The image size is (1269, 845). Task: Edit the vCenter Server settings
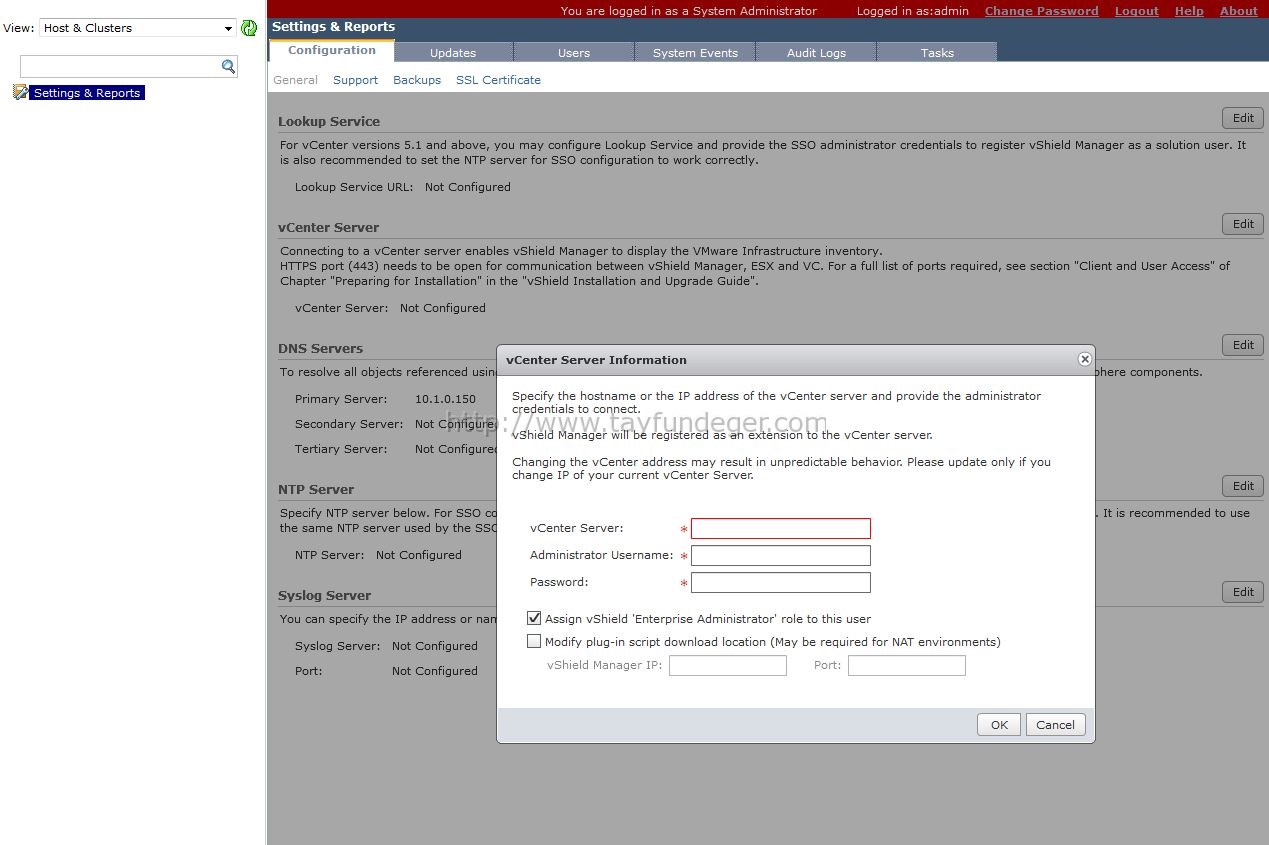point(1243,224)
